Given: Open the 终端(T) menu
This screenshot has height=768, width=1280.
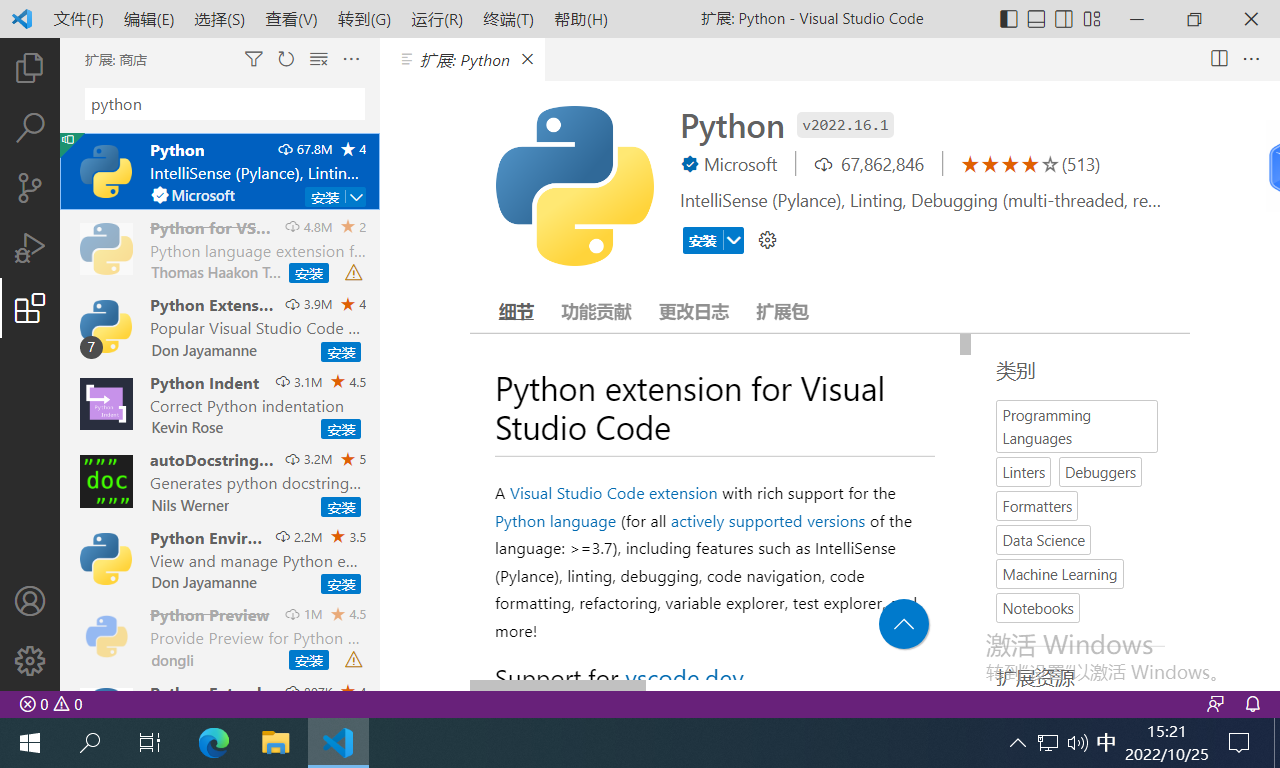Looking at the screenshot, I should [508, 19].
